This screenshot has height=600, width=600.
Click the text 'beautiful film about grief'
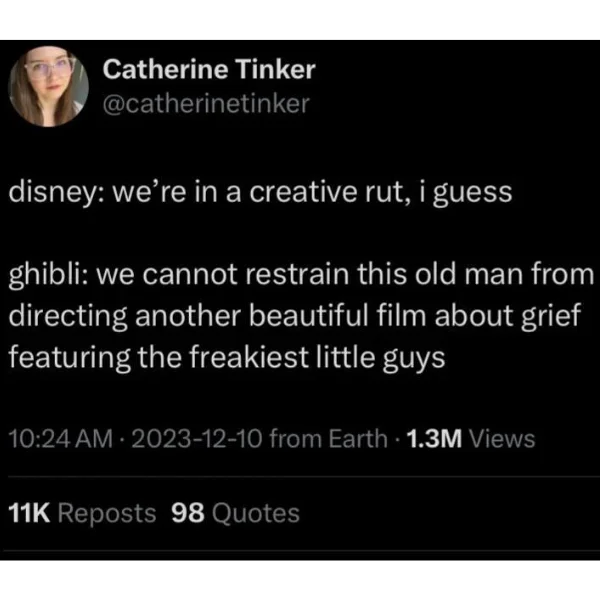click(x=415, y=316)
